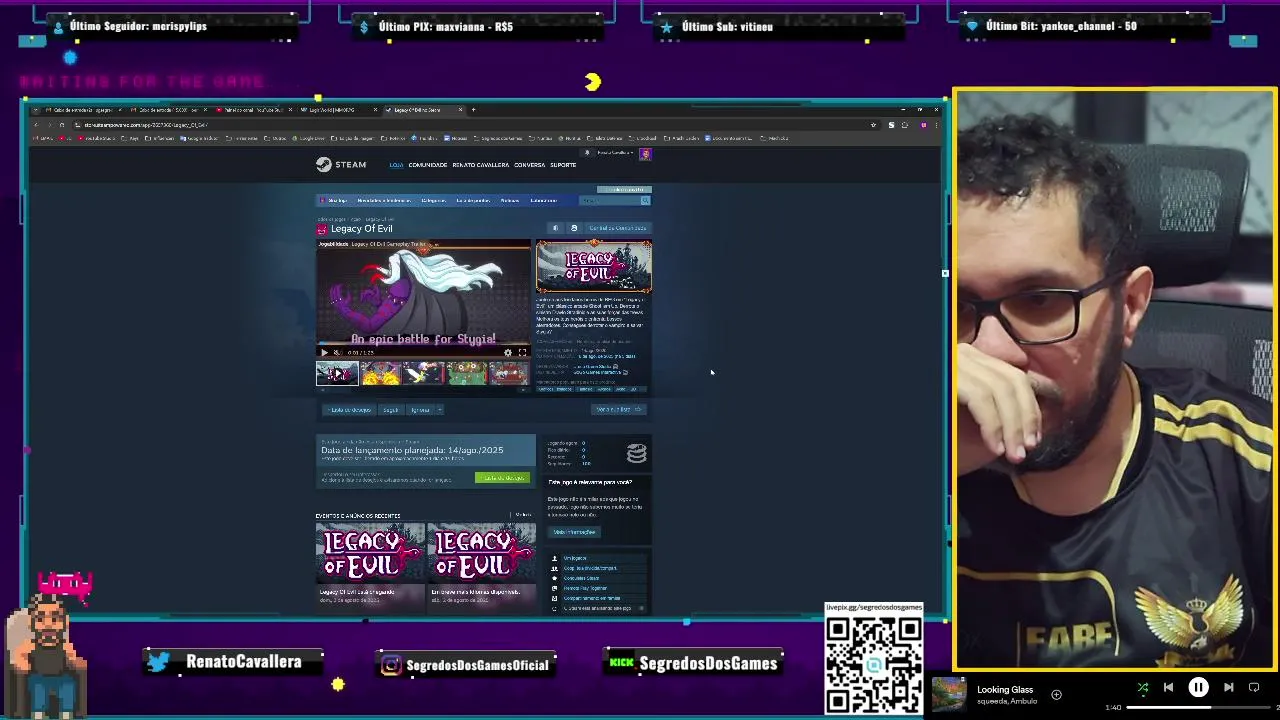Screen dimensions: 1280x720
Task: Expand the Steam account name dropdown
Action: click(615, 153)
